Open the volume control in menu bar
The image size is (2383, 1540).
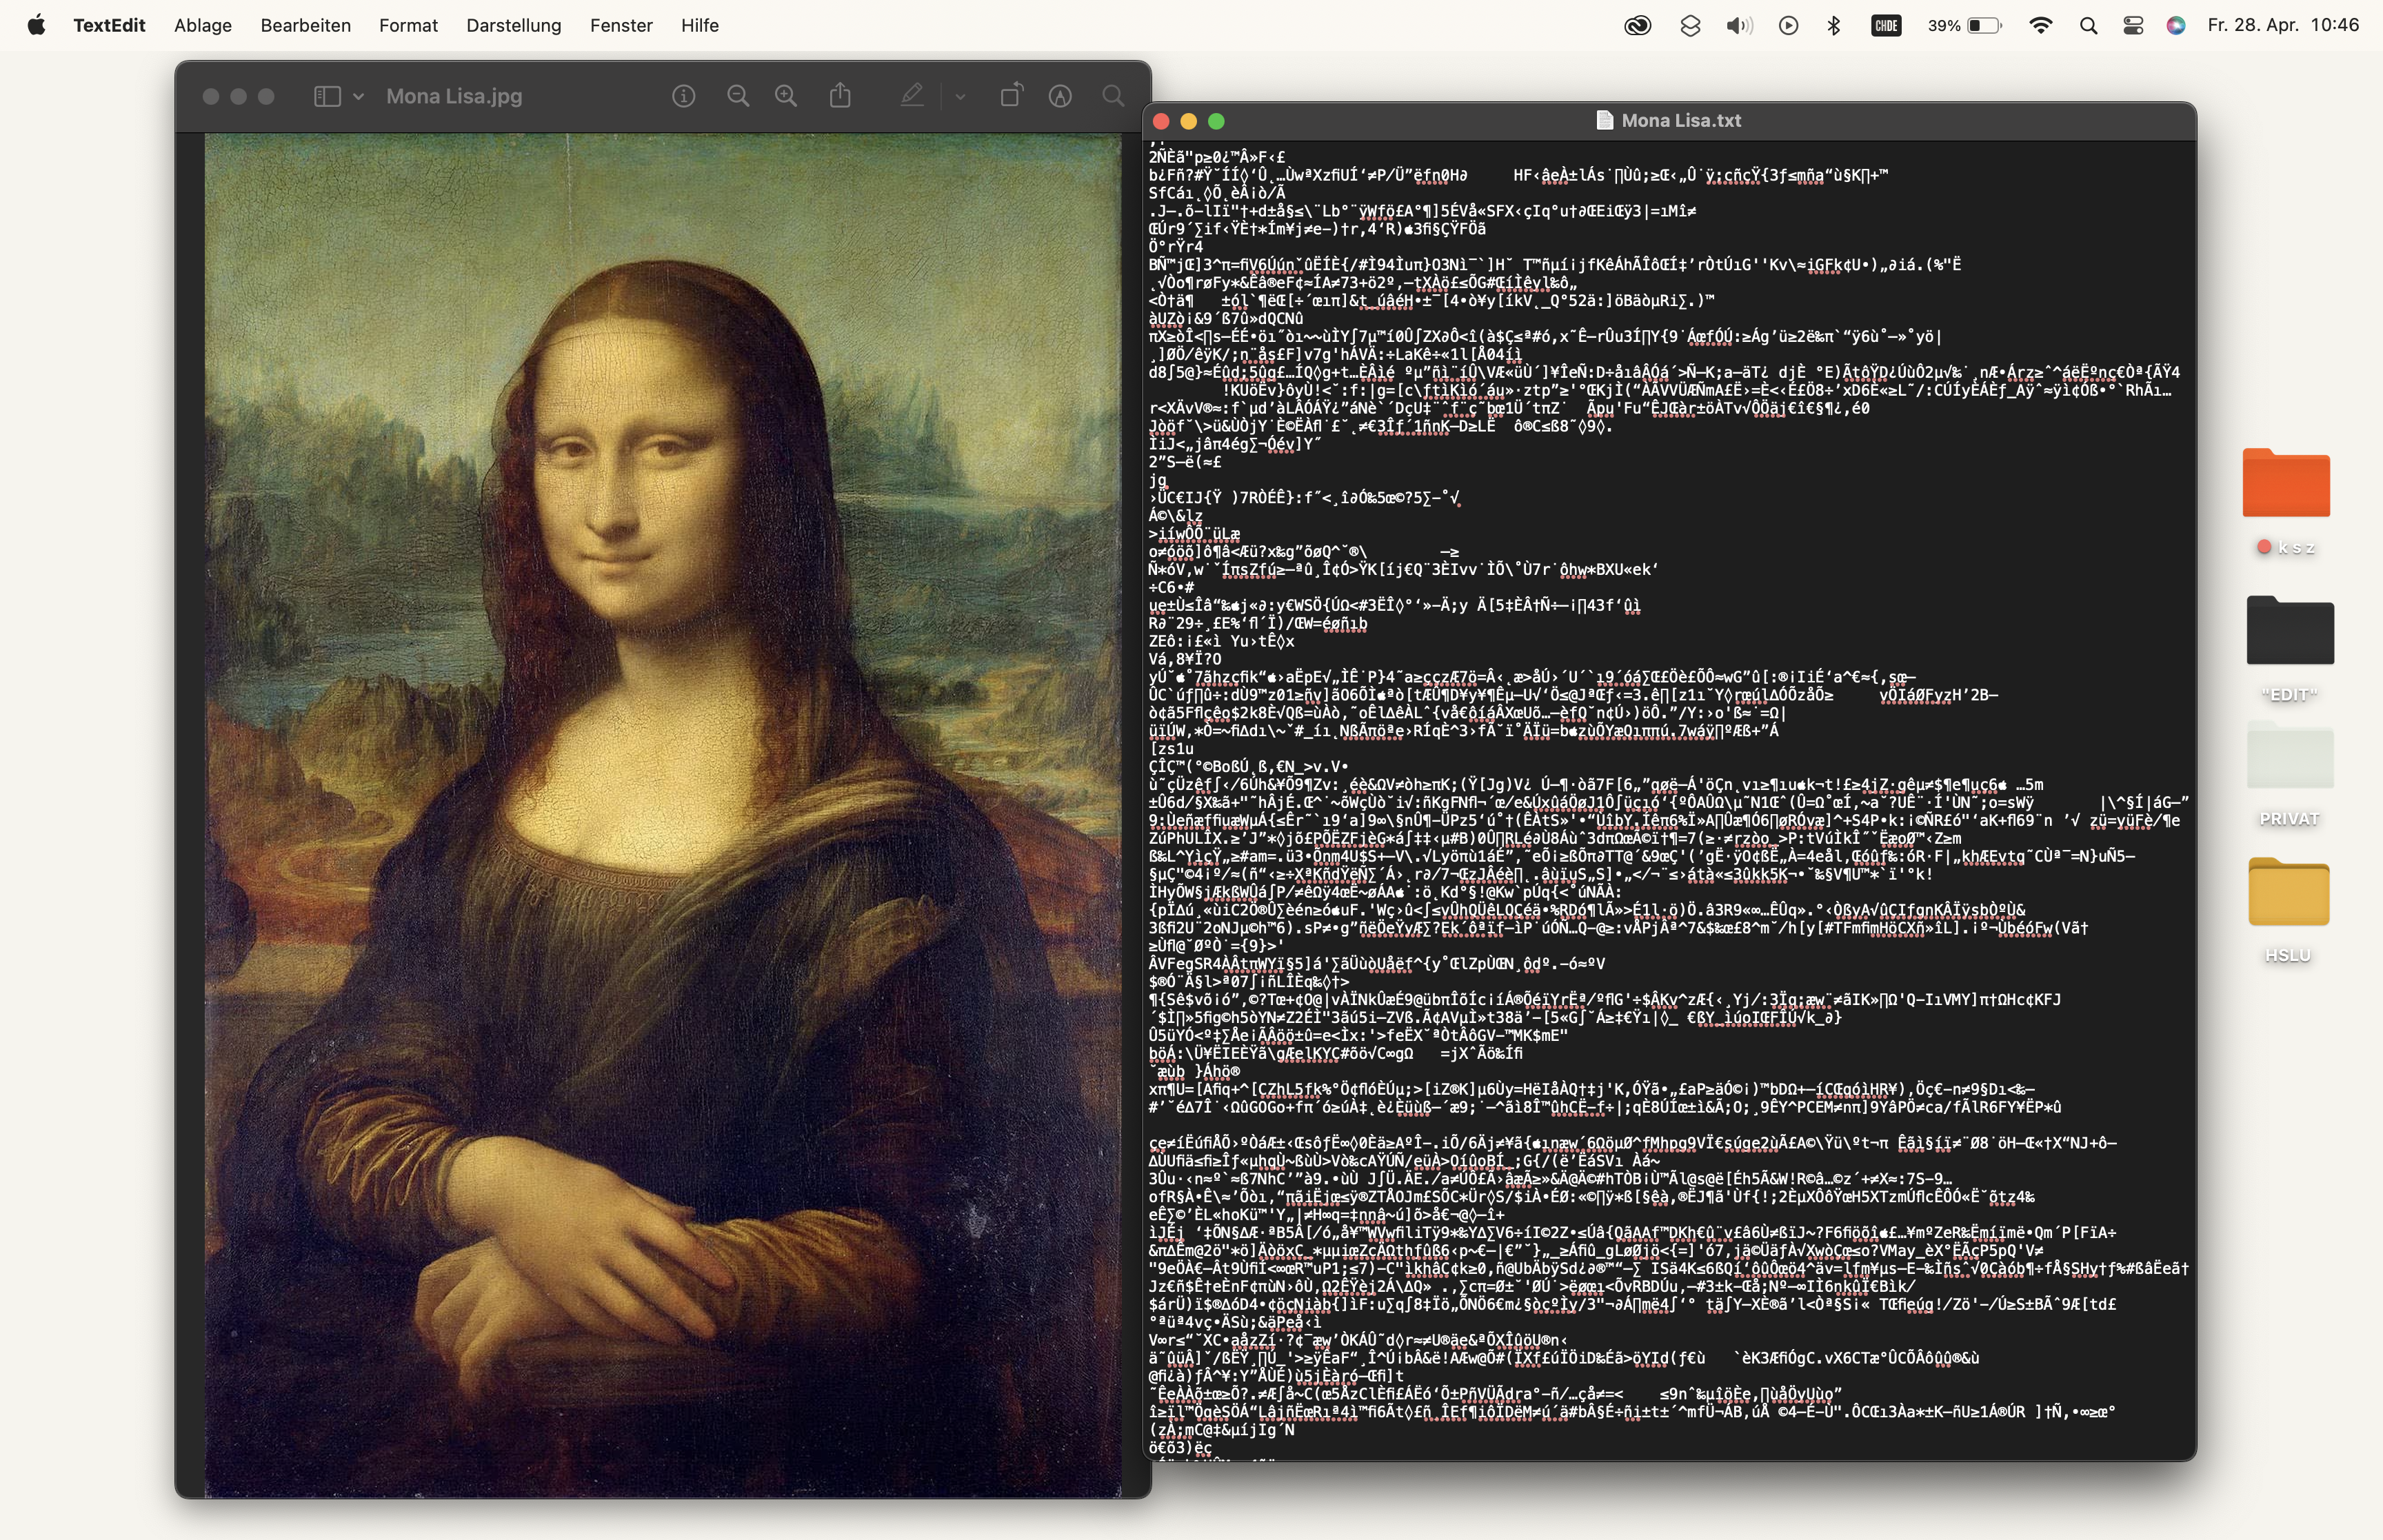(x=1738, y=26)
